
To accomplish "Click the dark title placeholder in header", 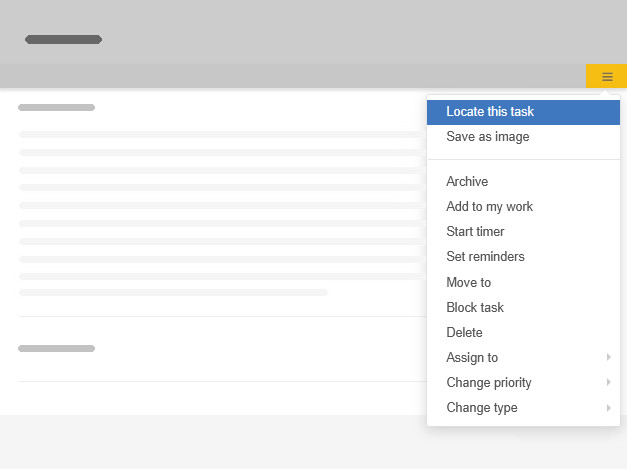I will (64, 40).
